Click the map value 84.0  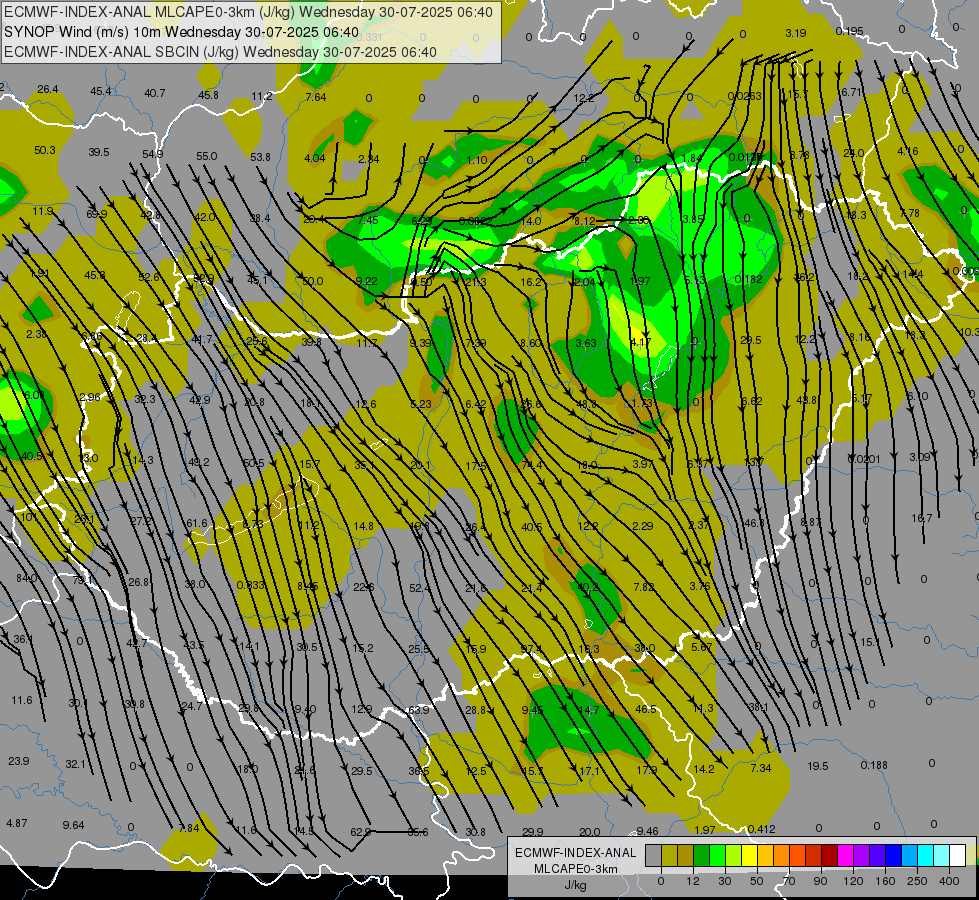coord(26,578)
